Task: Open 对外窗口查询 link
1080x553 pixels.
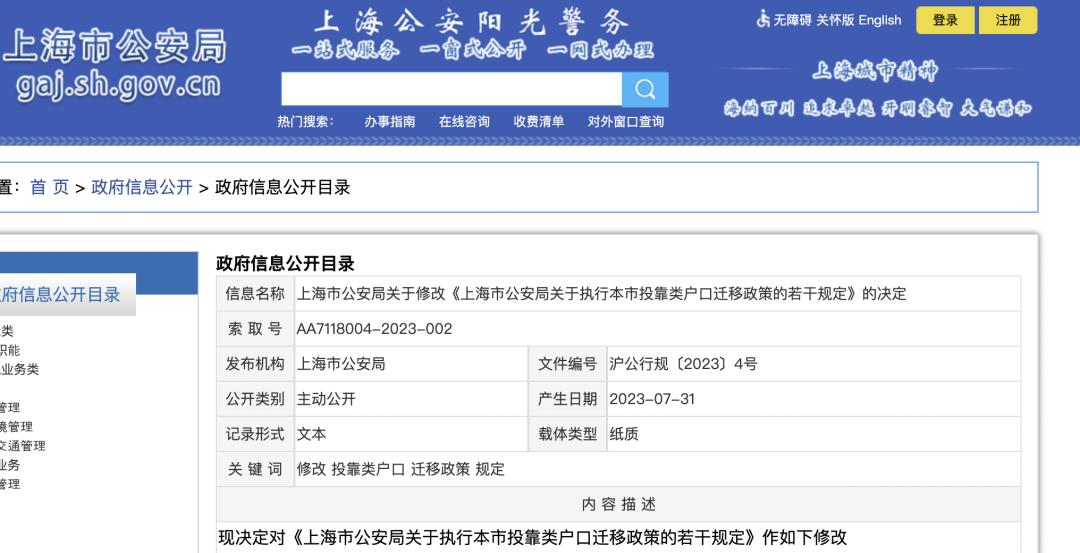Action: pos(625,122)
